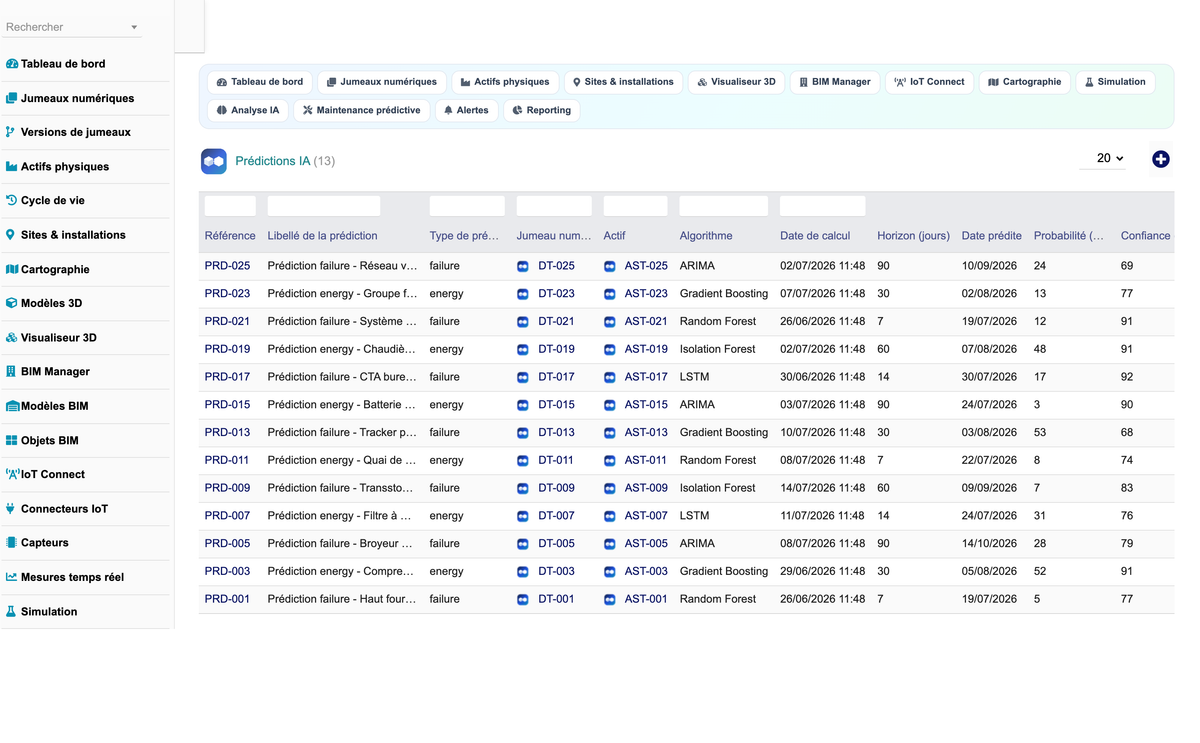This screenshot has width=1200, height=743.
Task: Click "Prédiction failure - Haut four…" label cell
Action: point(342,599)
